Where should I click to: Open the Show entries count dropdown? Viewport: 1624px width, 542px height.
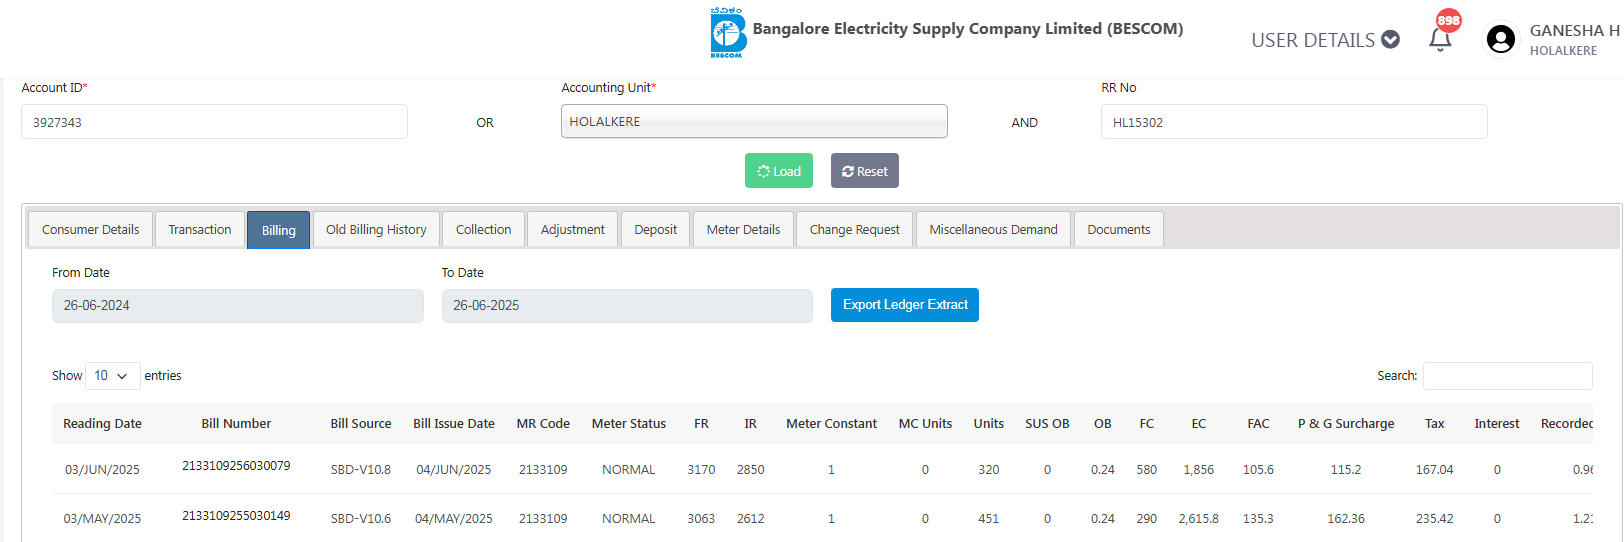[112, 376]
